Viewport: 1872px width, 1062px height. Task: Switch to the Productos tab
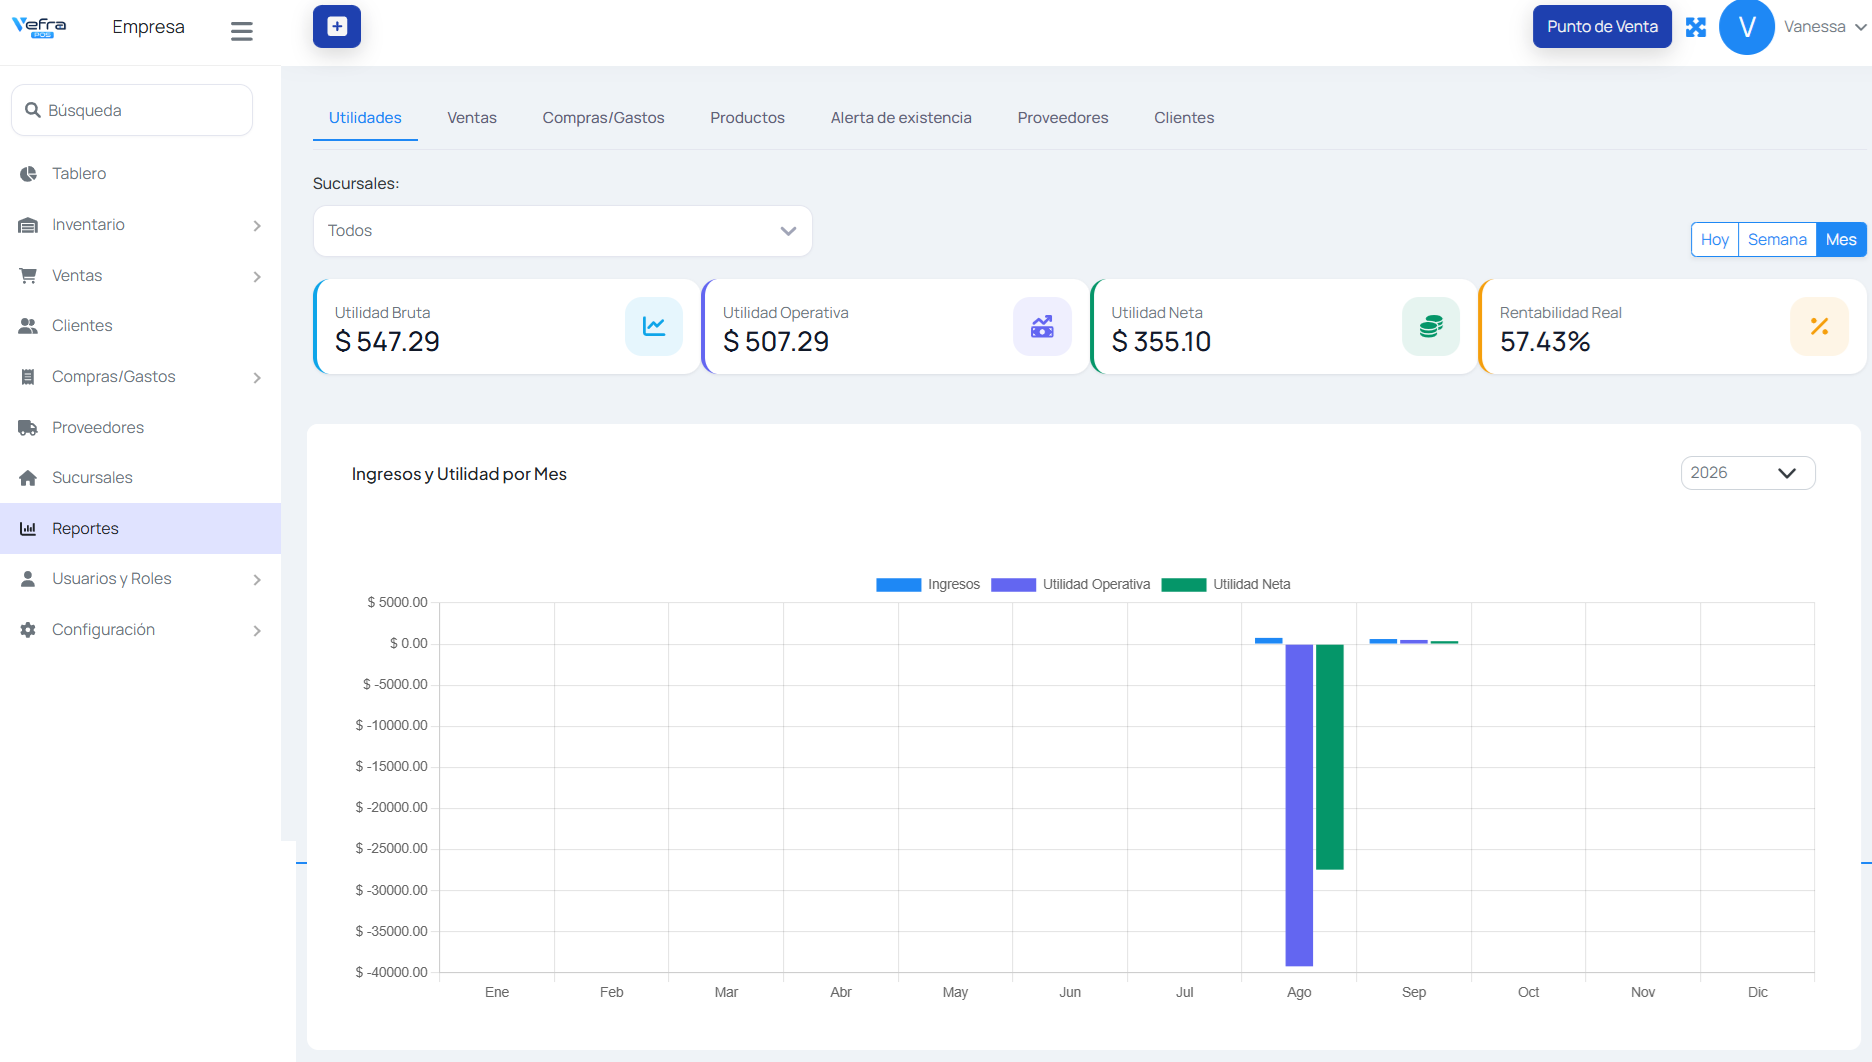747,118
